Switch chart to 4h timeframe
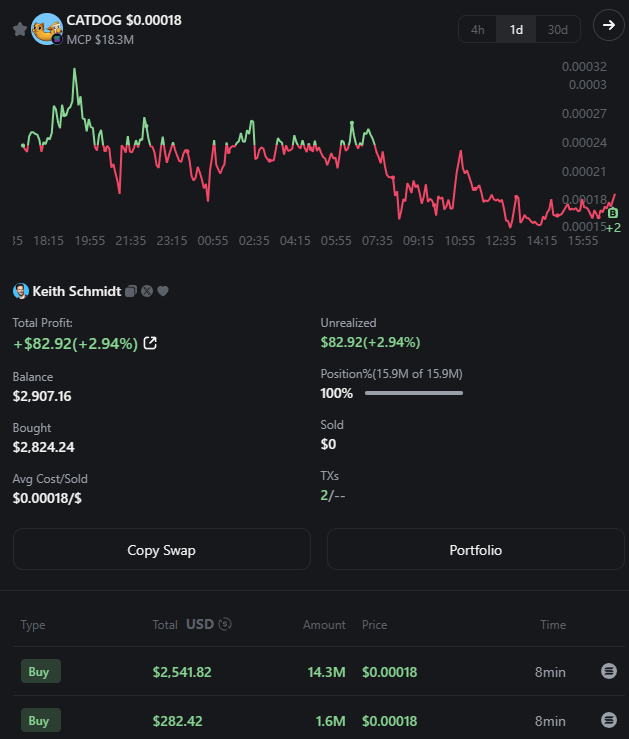Image resolution: width=629 pixels, height=739 pixels. tap(477, 30)
